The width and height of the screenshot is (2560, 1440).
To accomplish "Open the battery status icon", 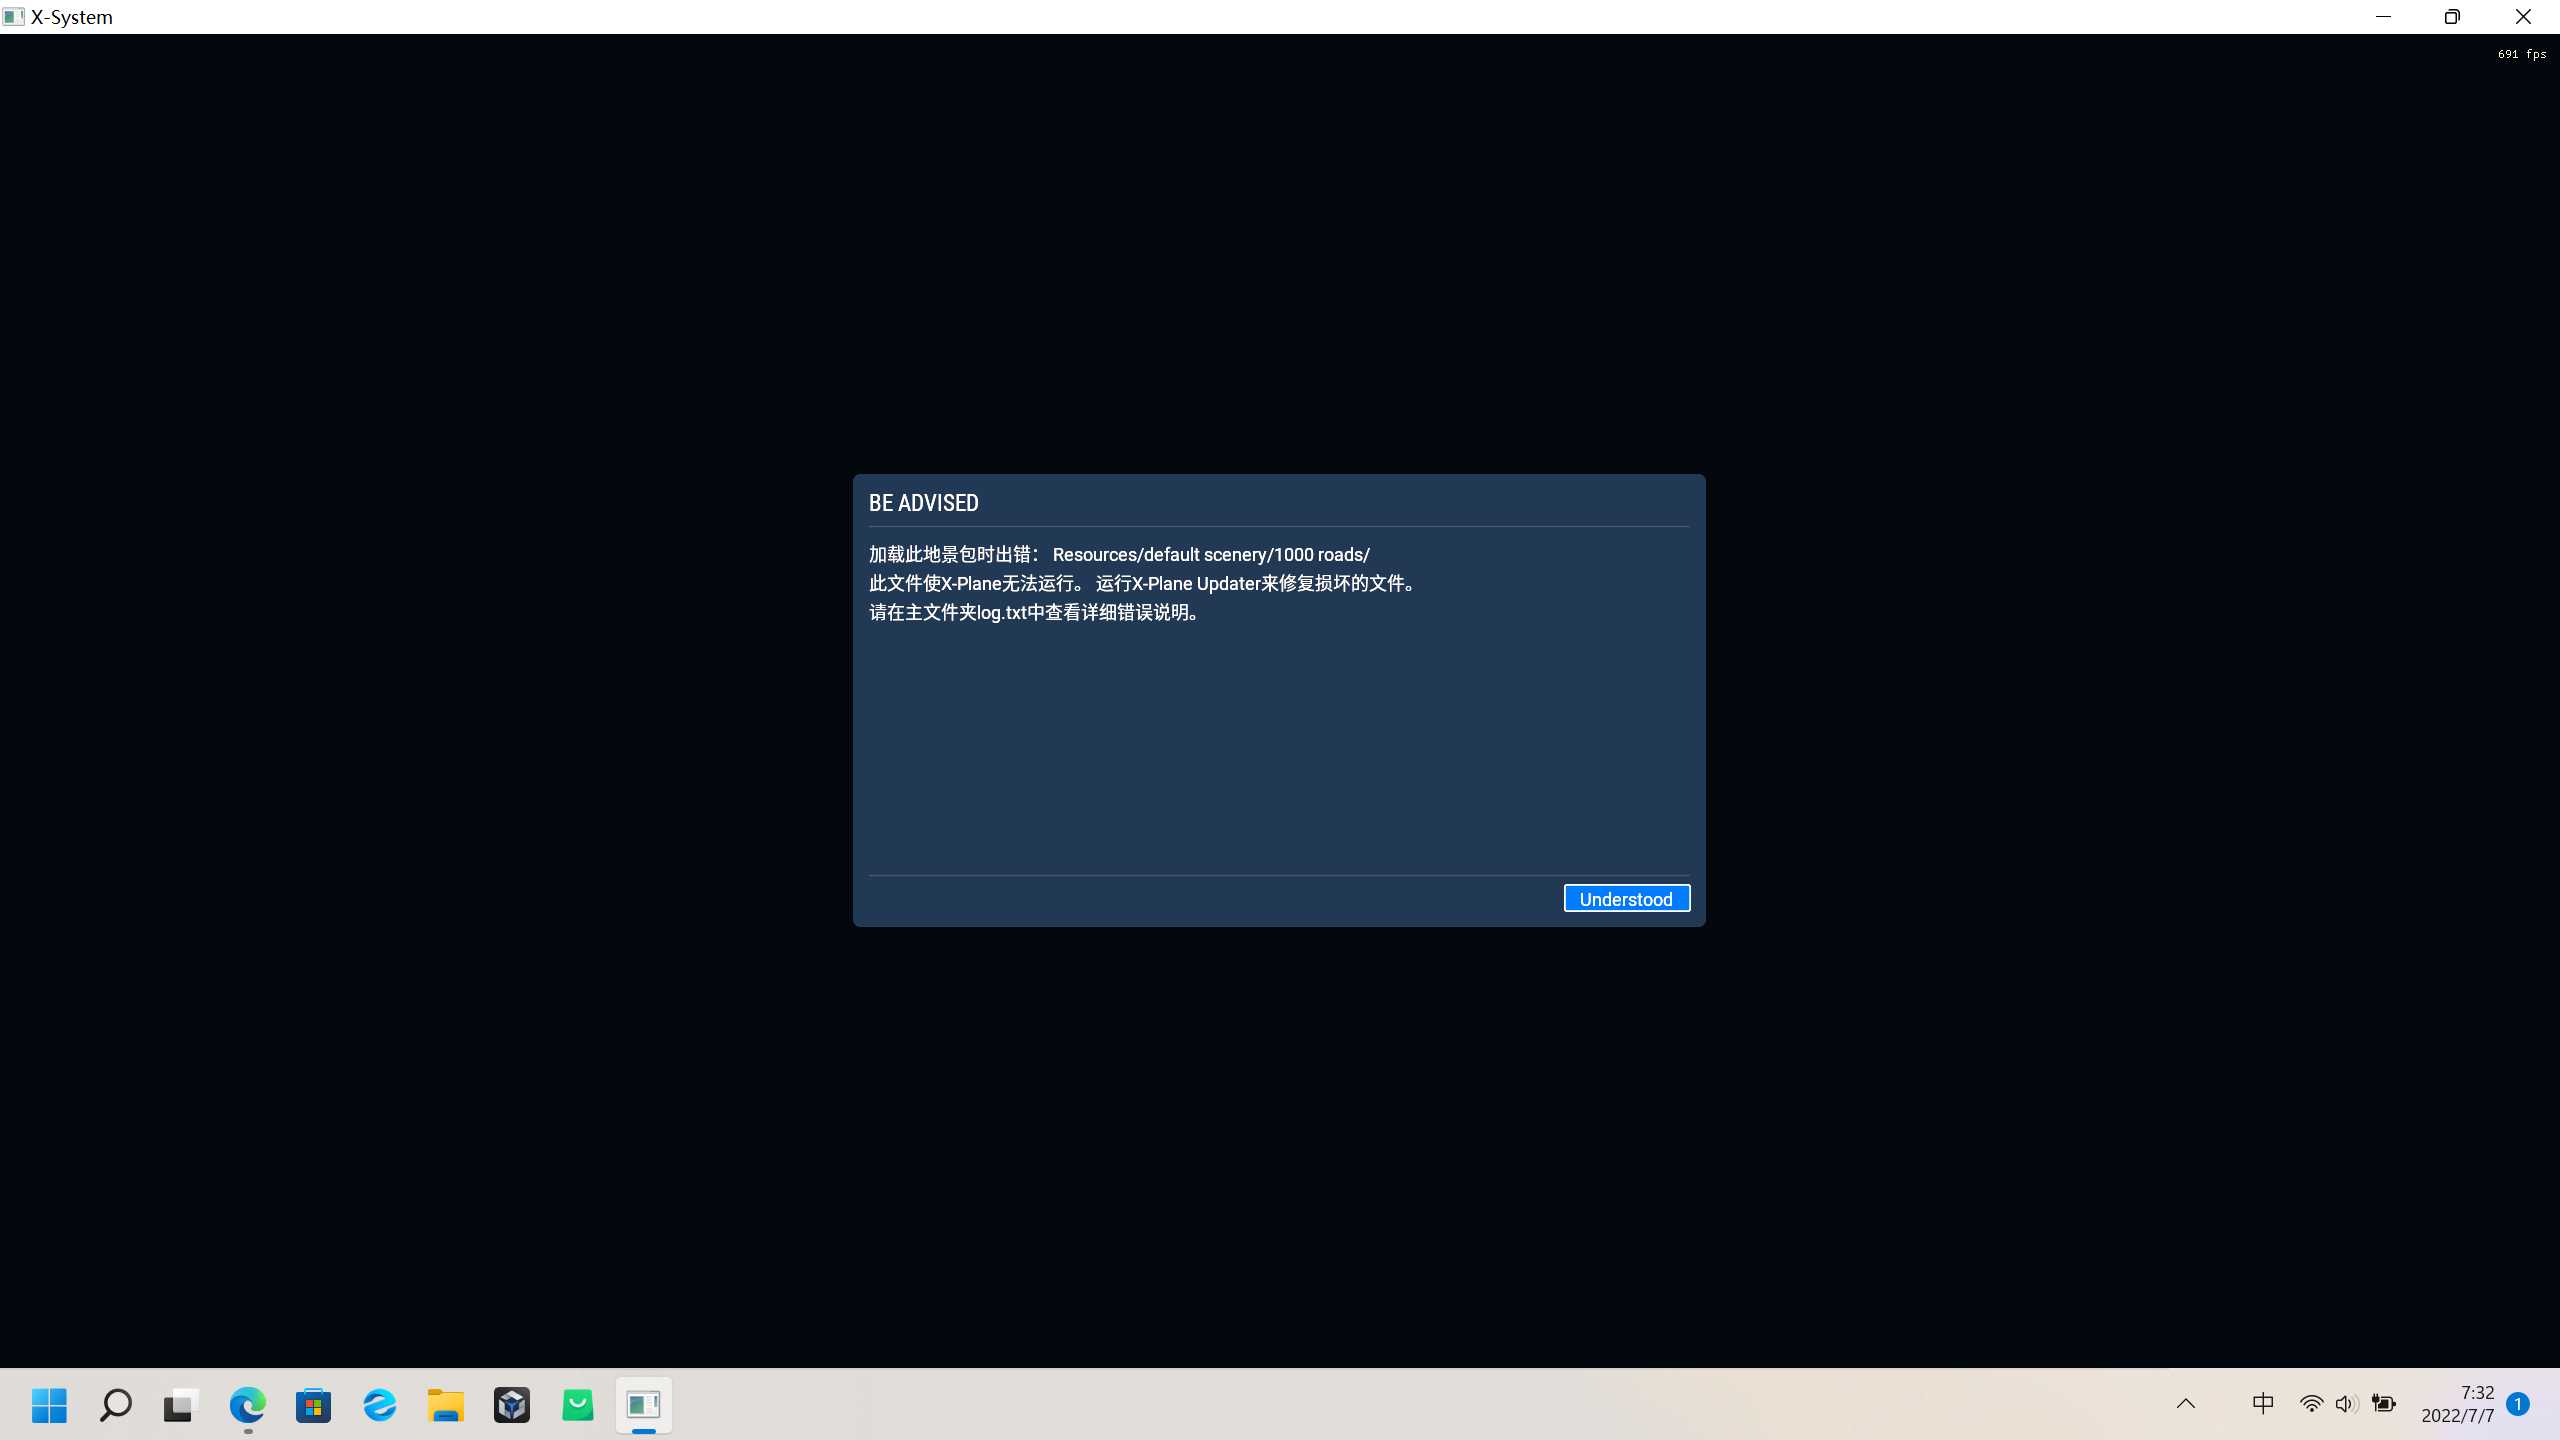I will pyautogui.click(x=2384, y=1404).
